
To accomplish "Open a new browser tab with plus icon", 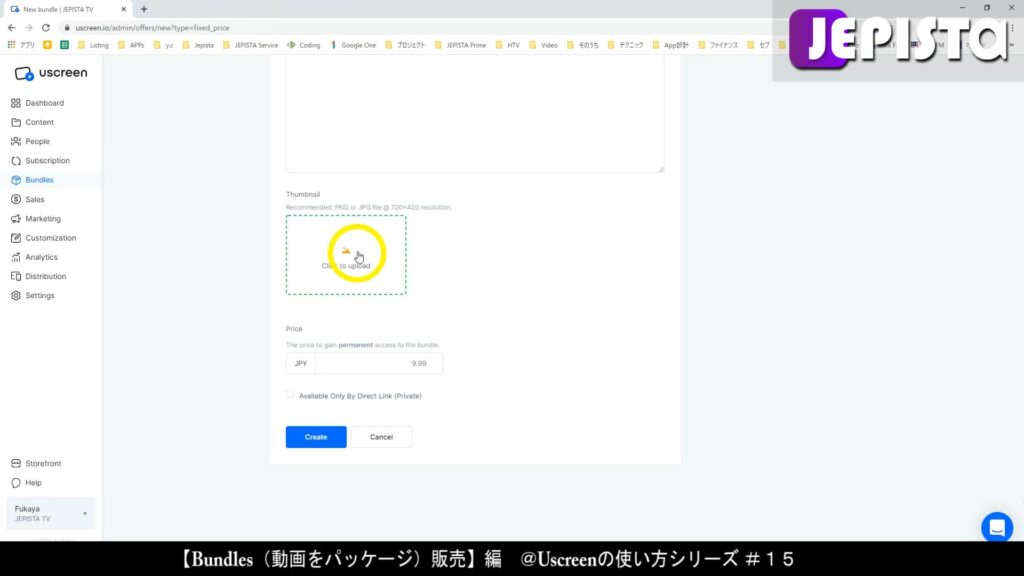I will [x=144, y=9].
